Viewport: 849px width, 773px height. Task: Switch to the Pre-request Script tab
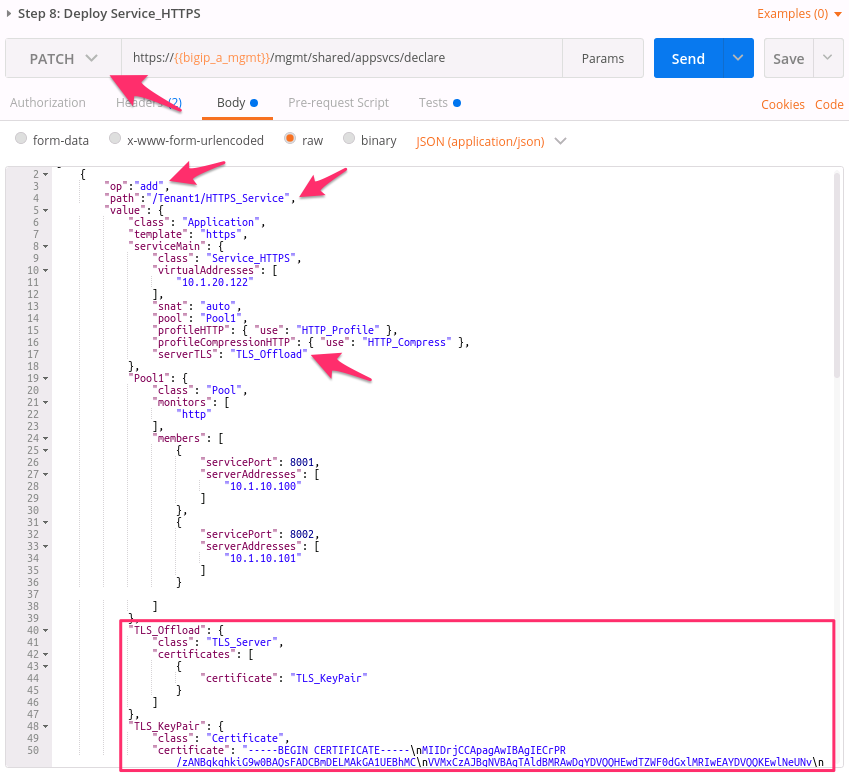[x=338, y=103]
